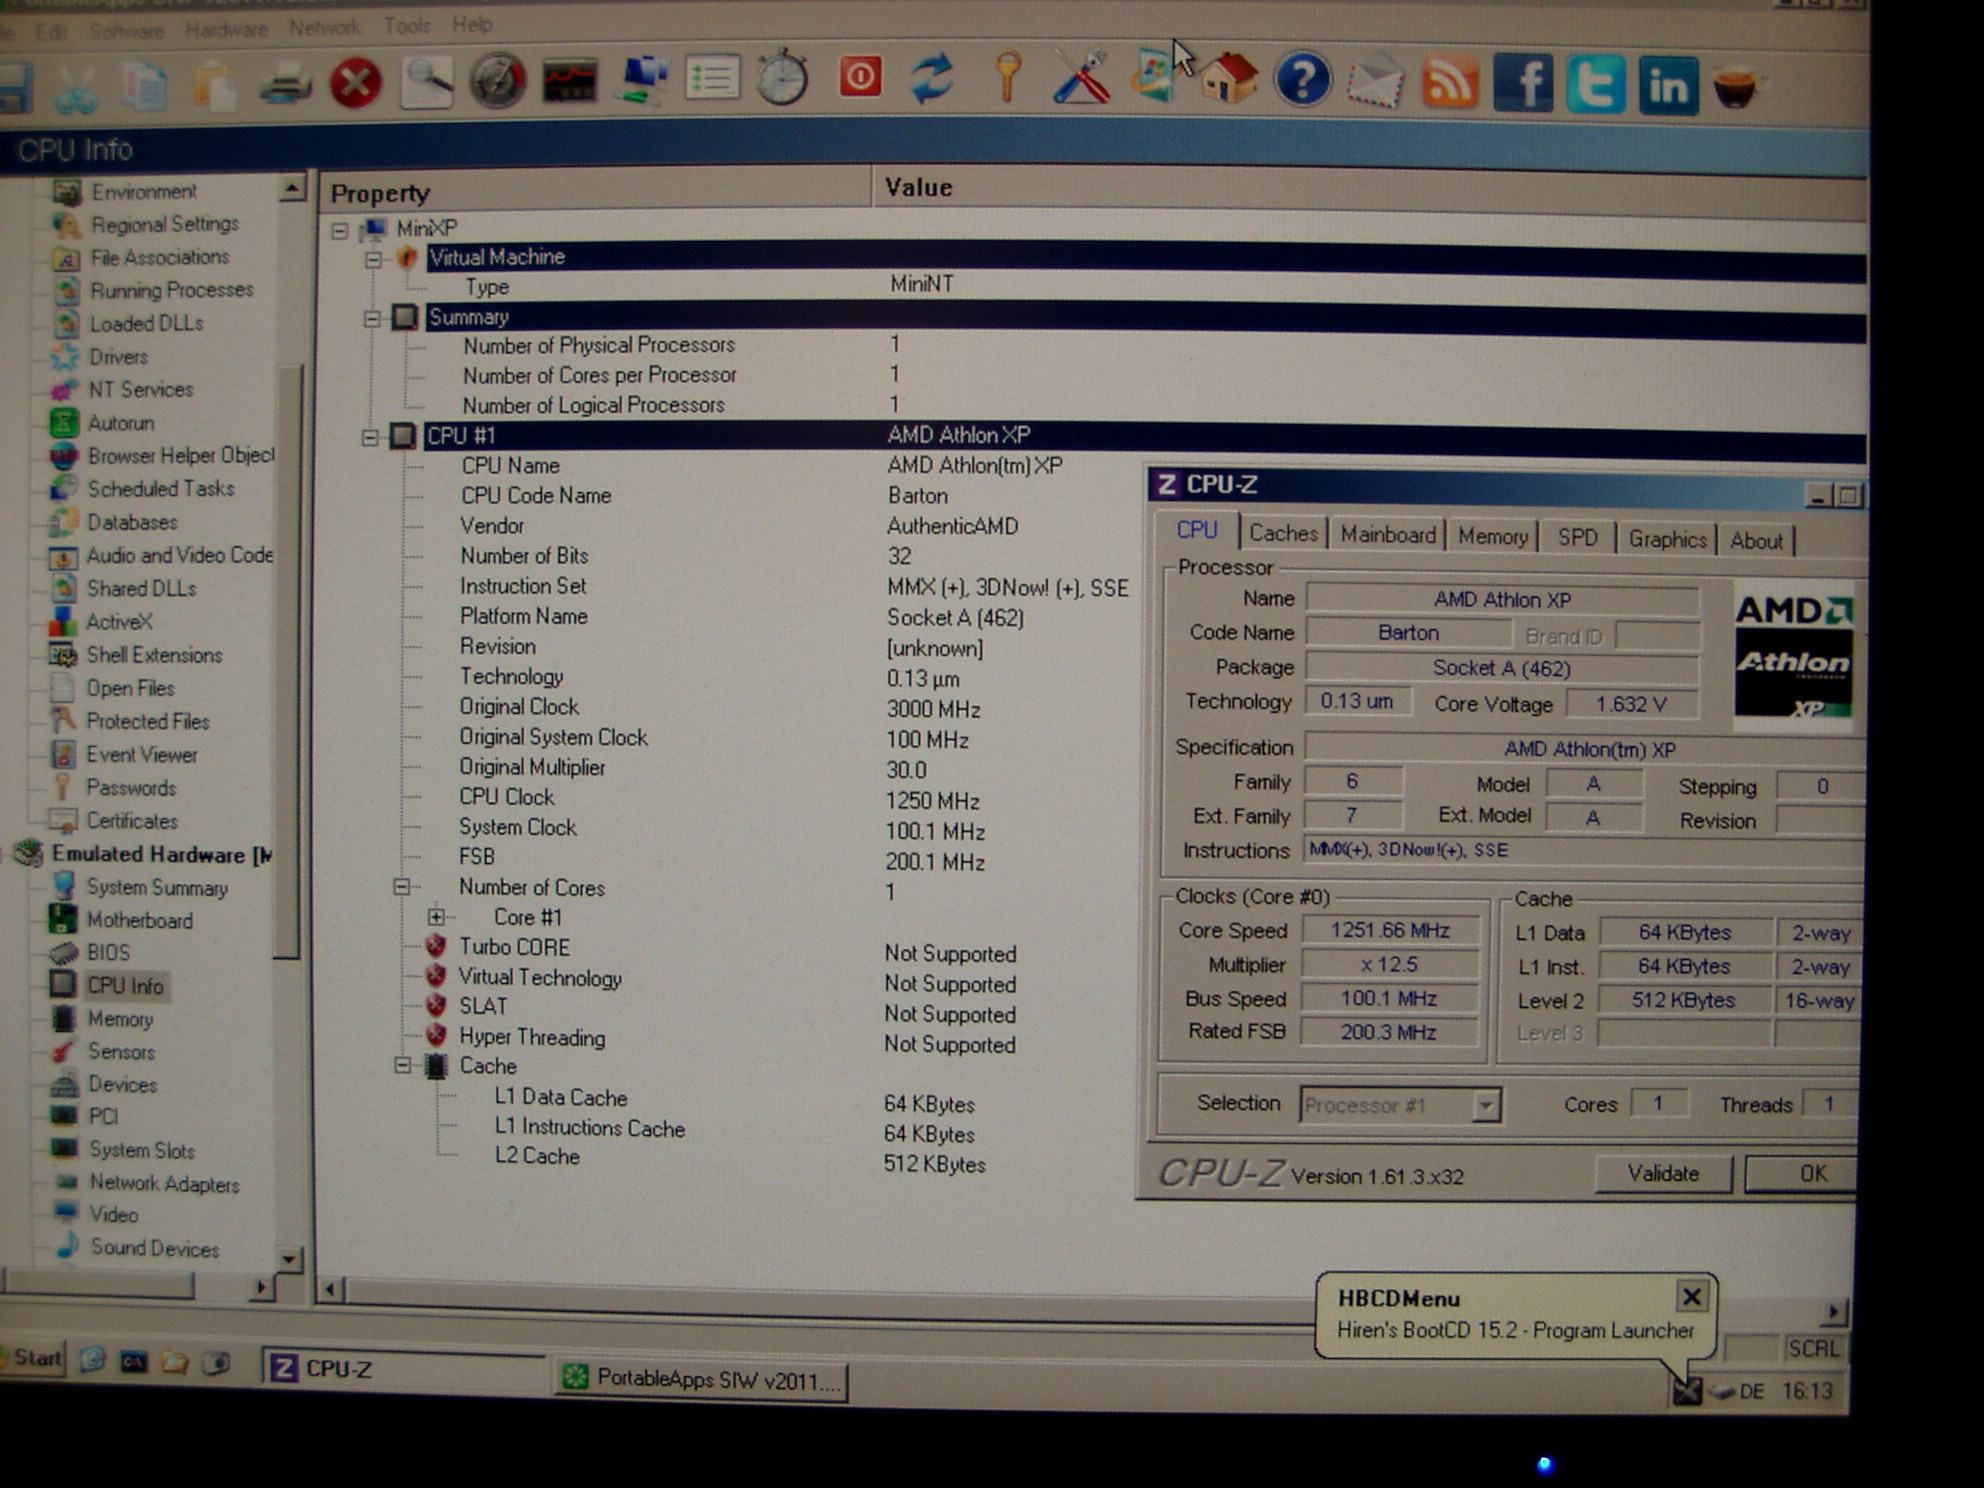Click the blue question mark help icon
The height and width of the screenshot is (1488, 1984).
1302,80
